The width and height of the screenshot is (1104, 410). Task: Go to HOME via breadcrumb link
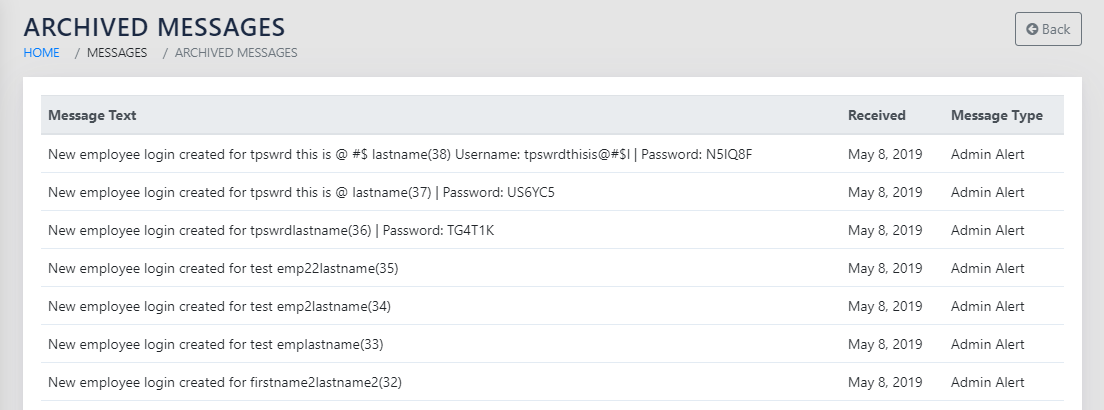pyautogui.click(x=42, y=53)
